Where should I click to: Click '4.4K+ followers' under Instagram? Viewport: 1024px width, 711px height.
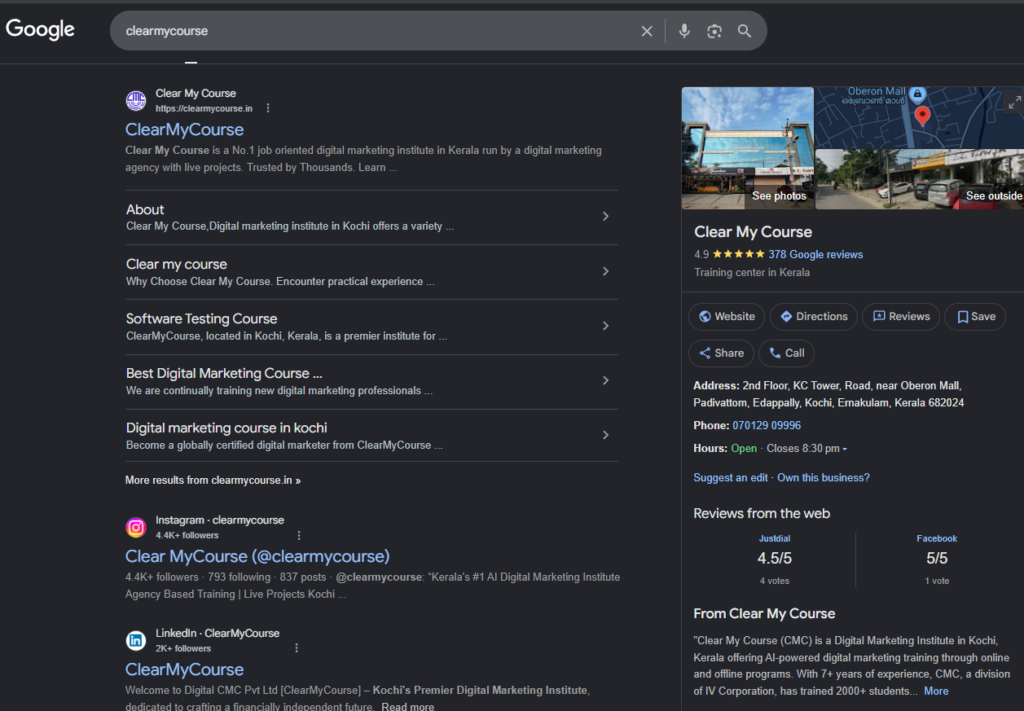[x=187, y=535]
